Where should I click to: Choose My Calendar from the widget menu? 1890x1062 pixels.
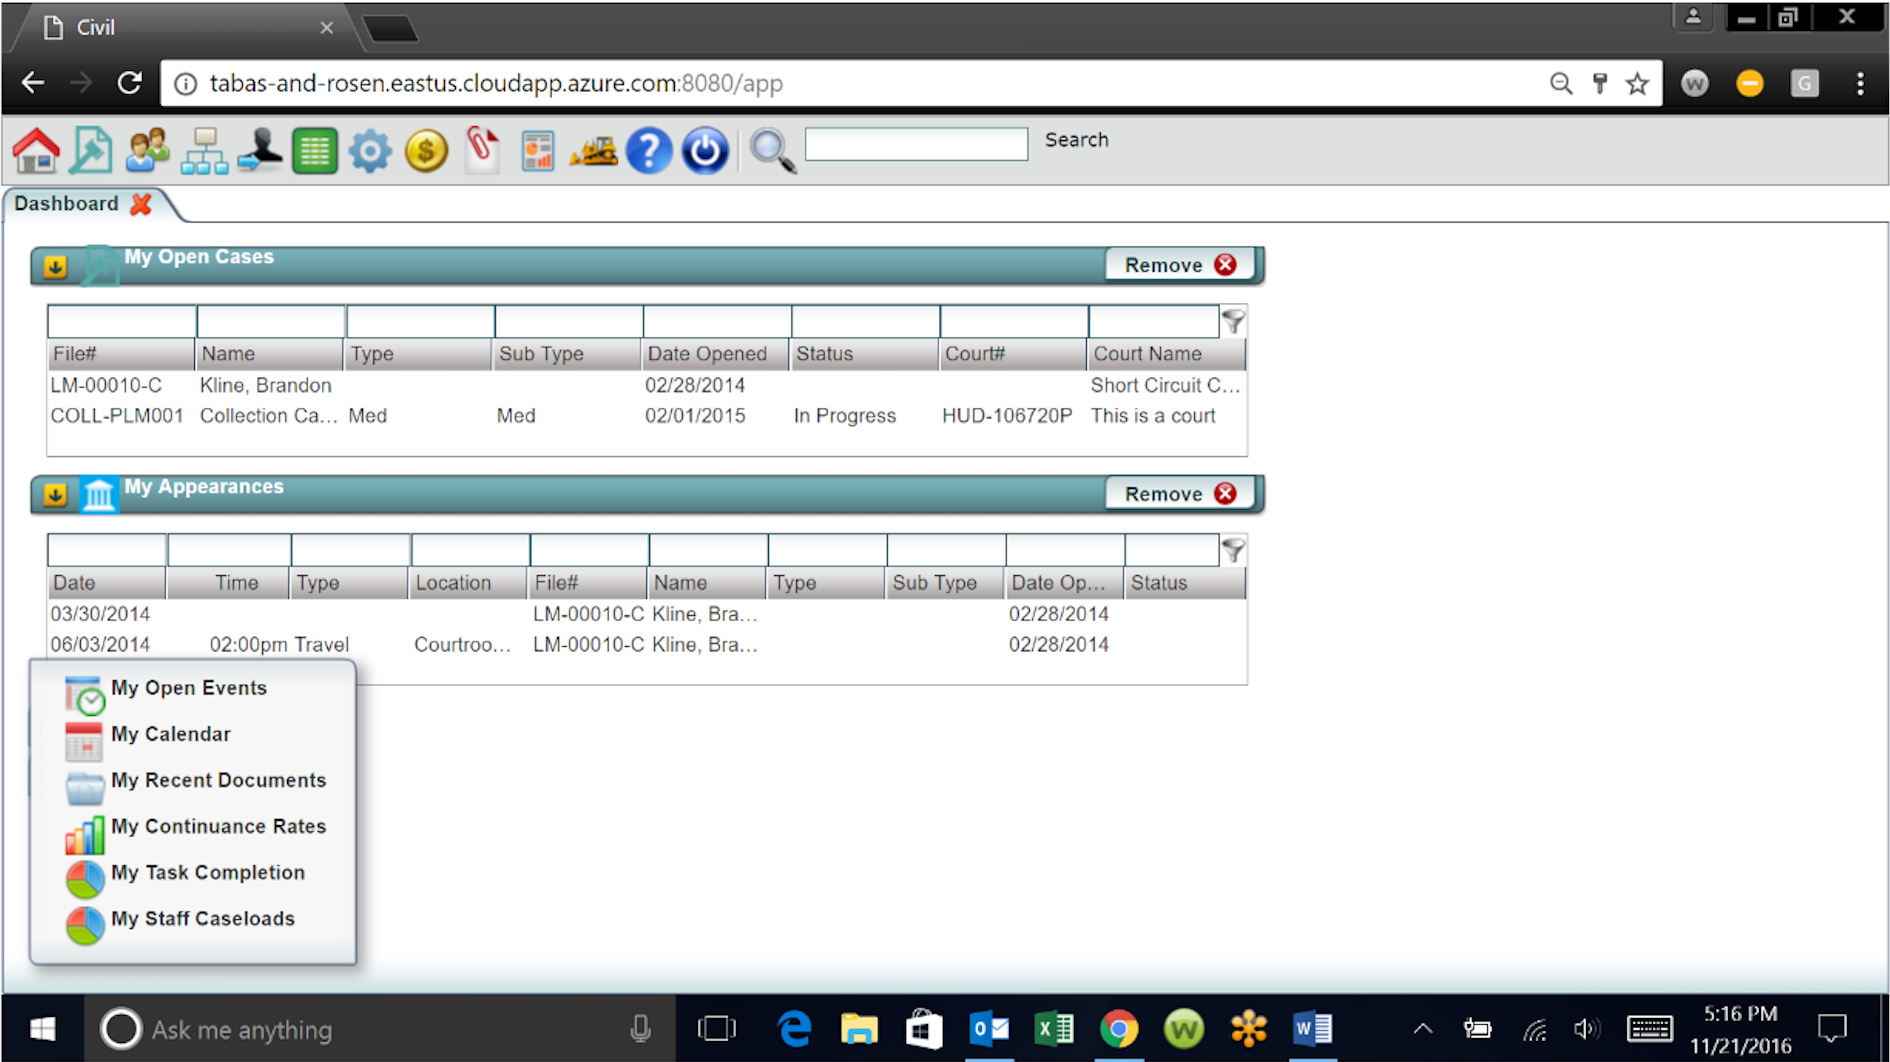tap(170, 733)
